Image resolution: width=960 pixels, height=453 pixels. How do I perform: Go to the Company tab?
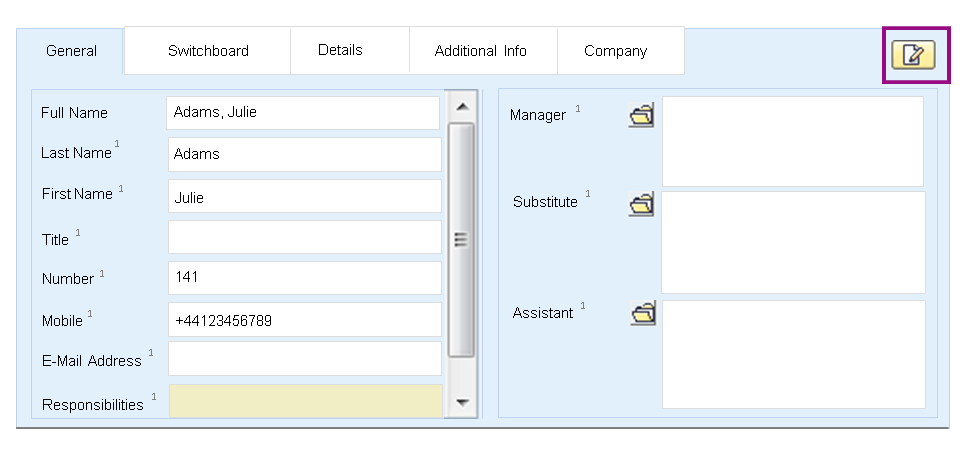pyautogui.click(x=615, y=51)
